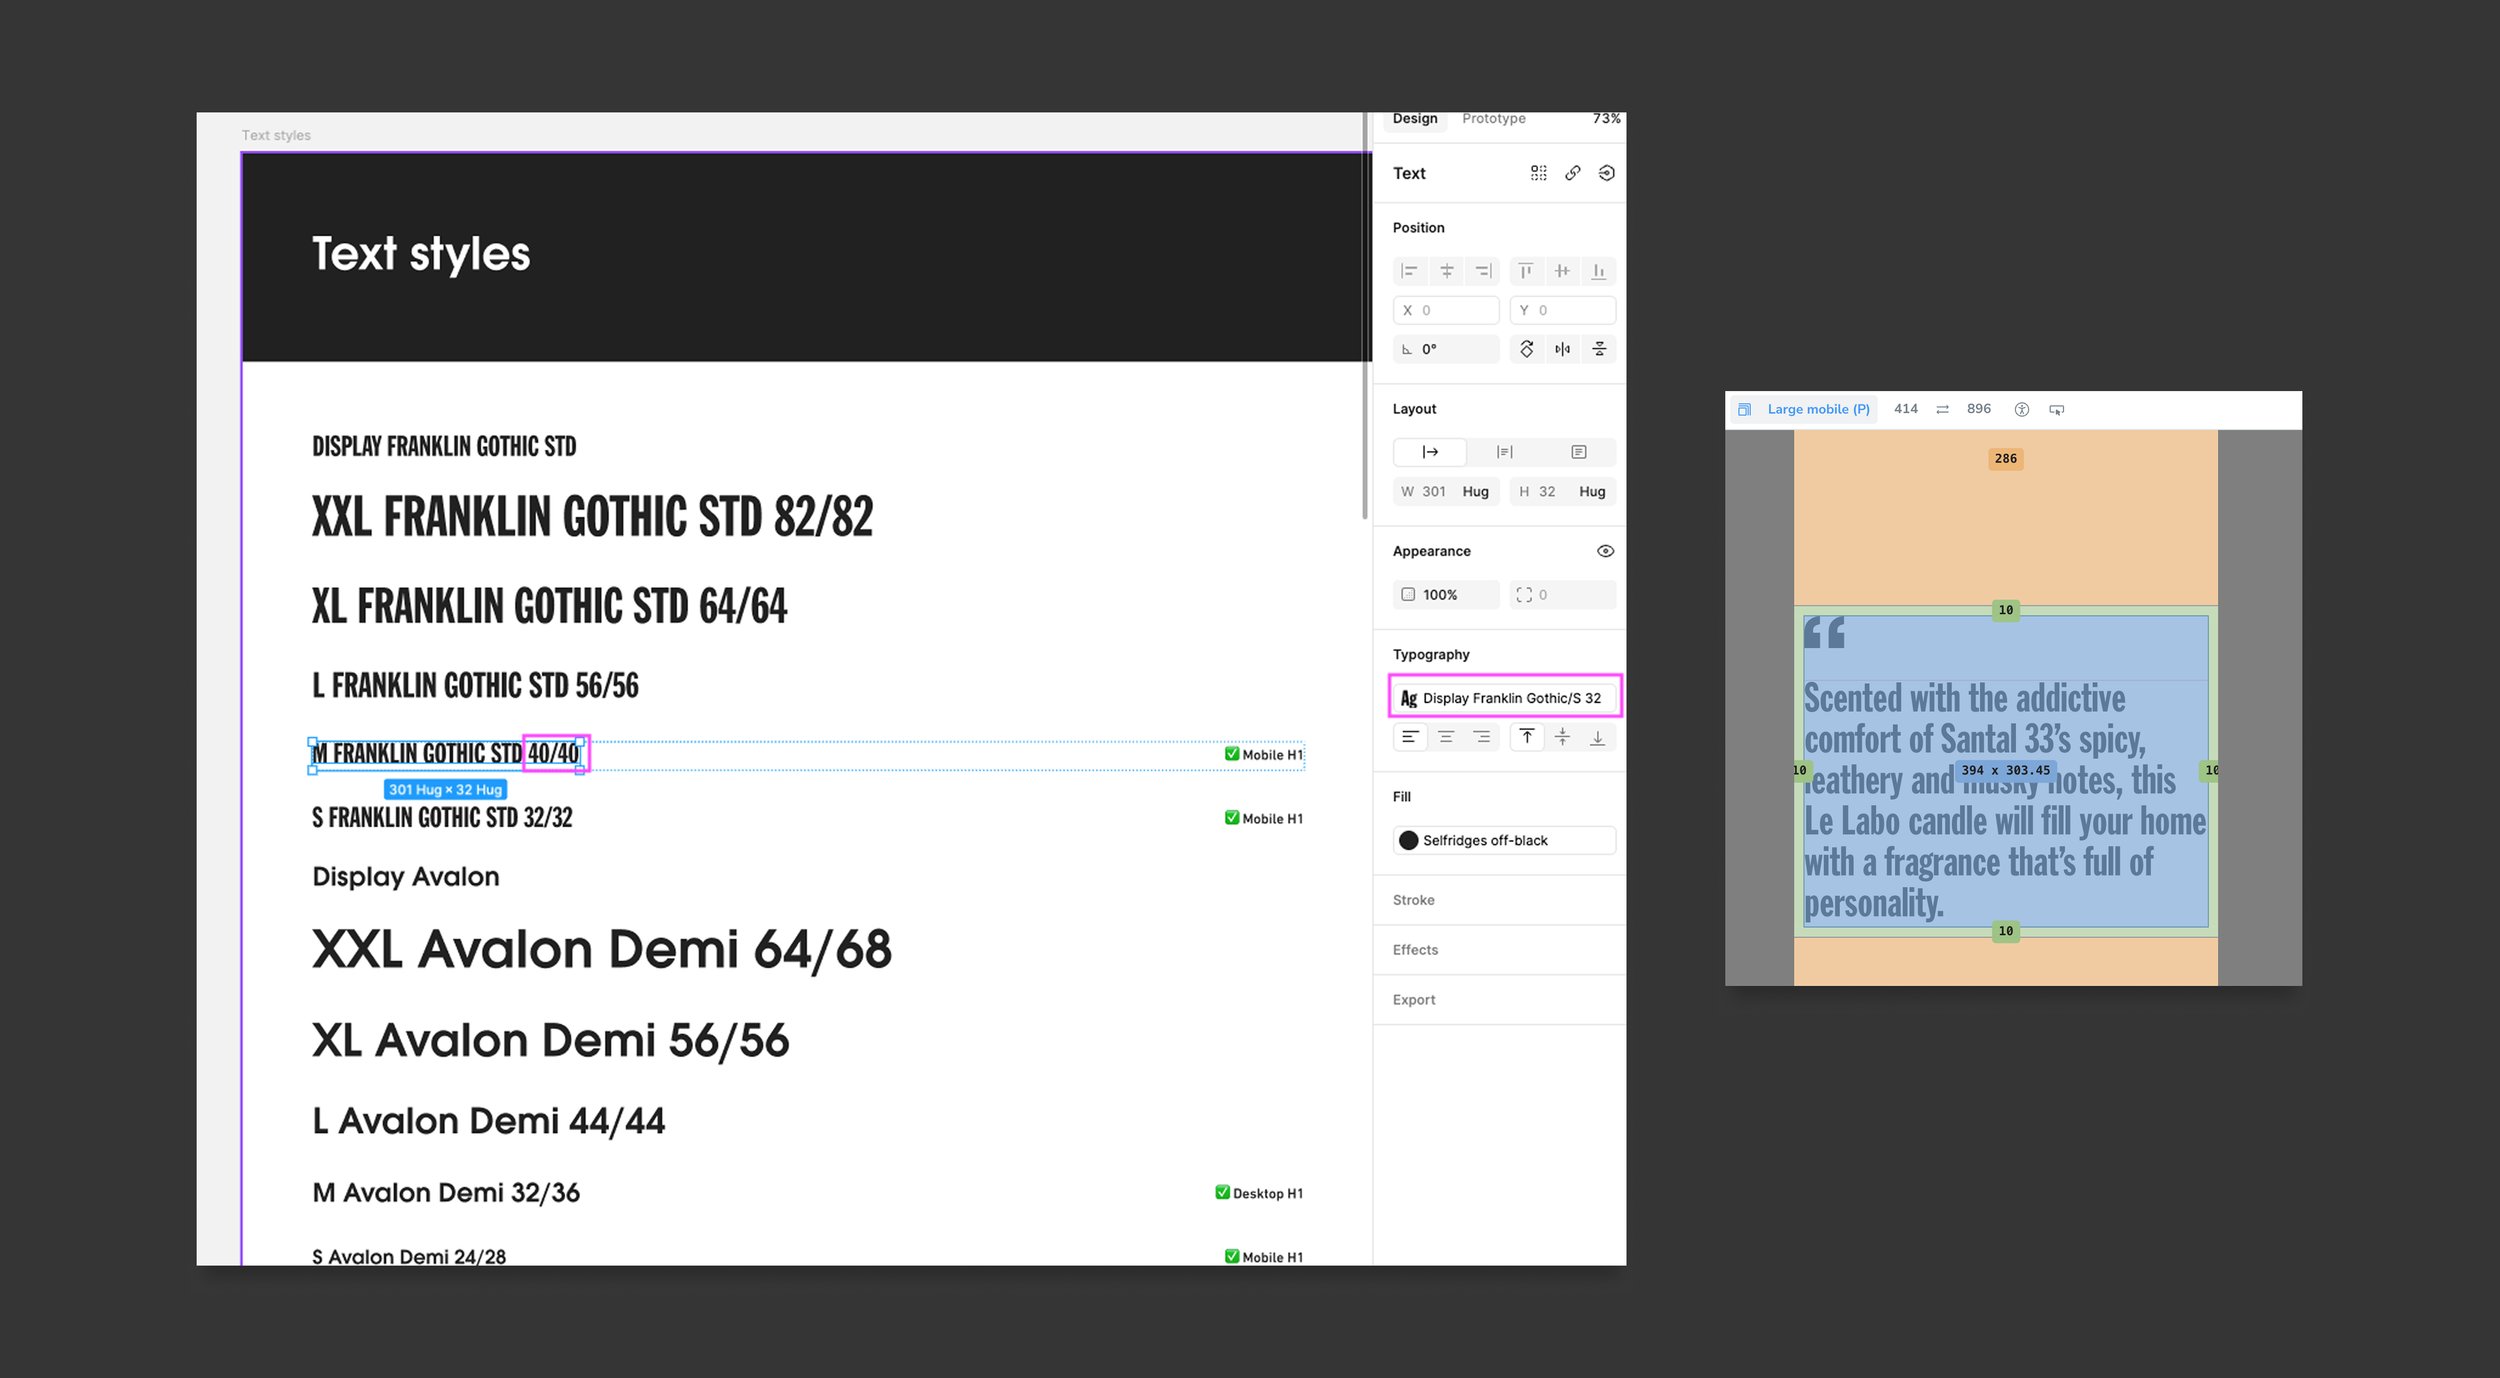Click the flip vertical icon in Position
The image size is (2500, 1378).
click(1599, 349)
